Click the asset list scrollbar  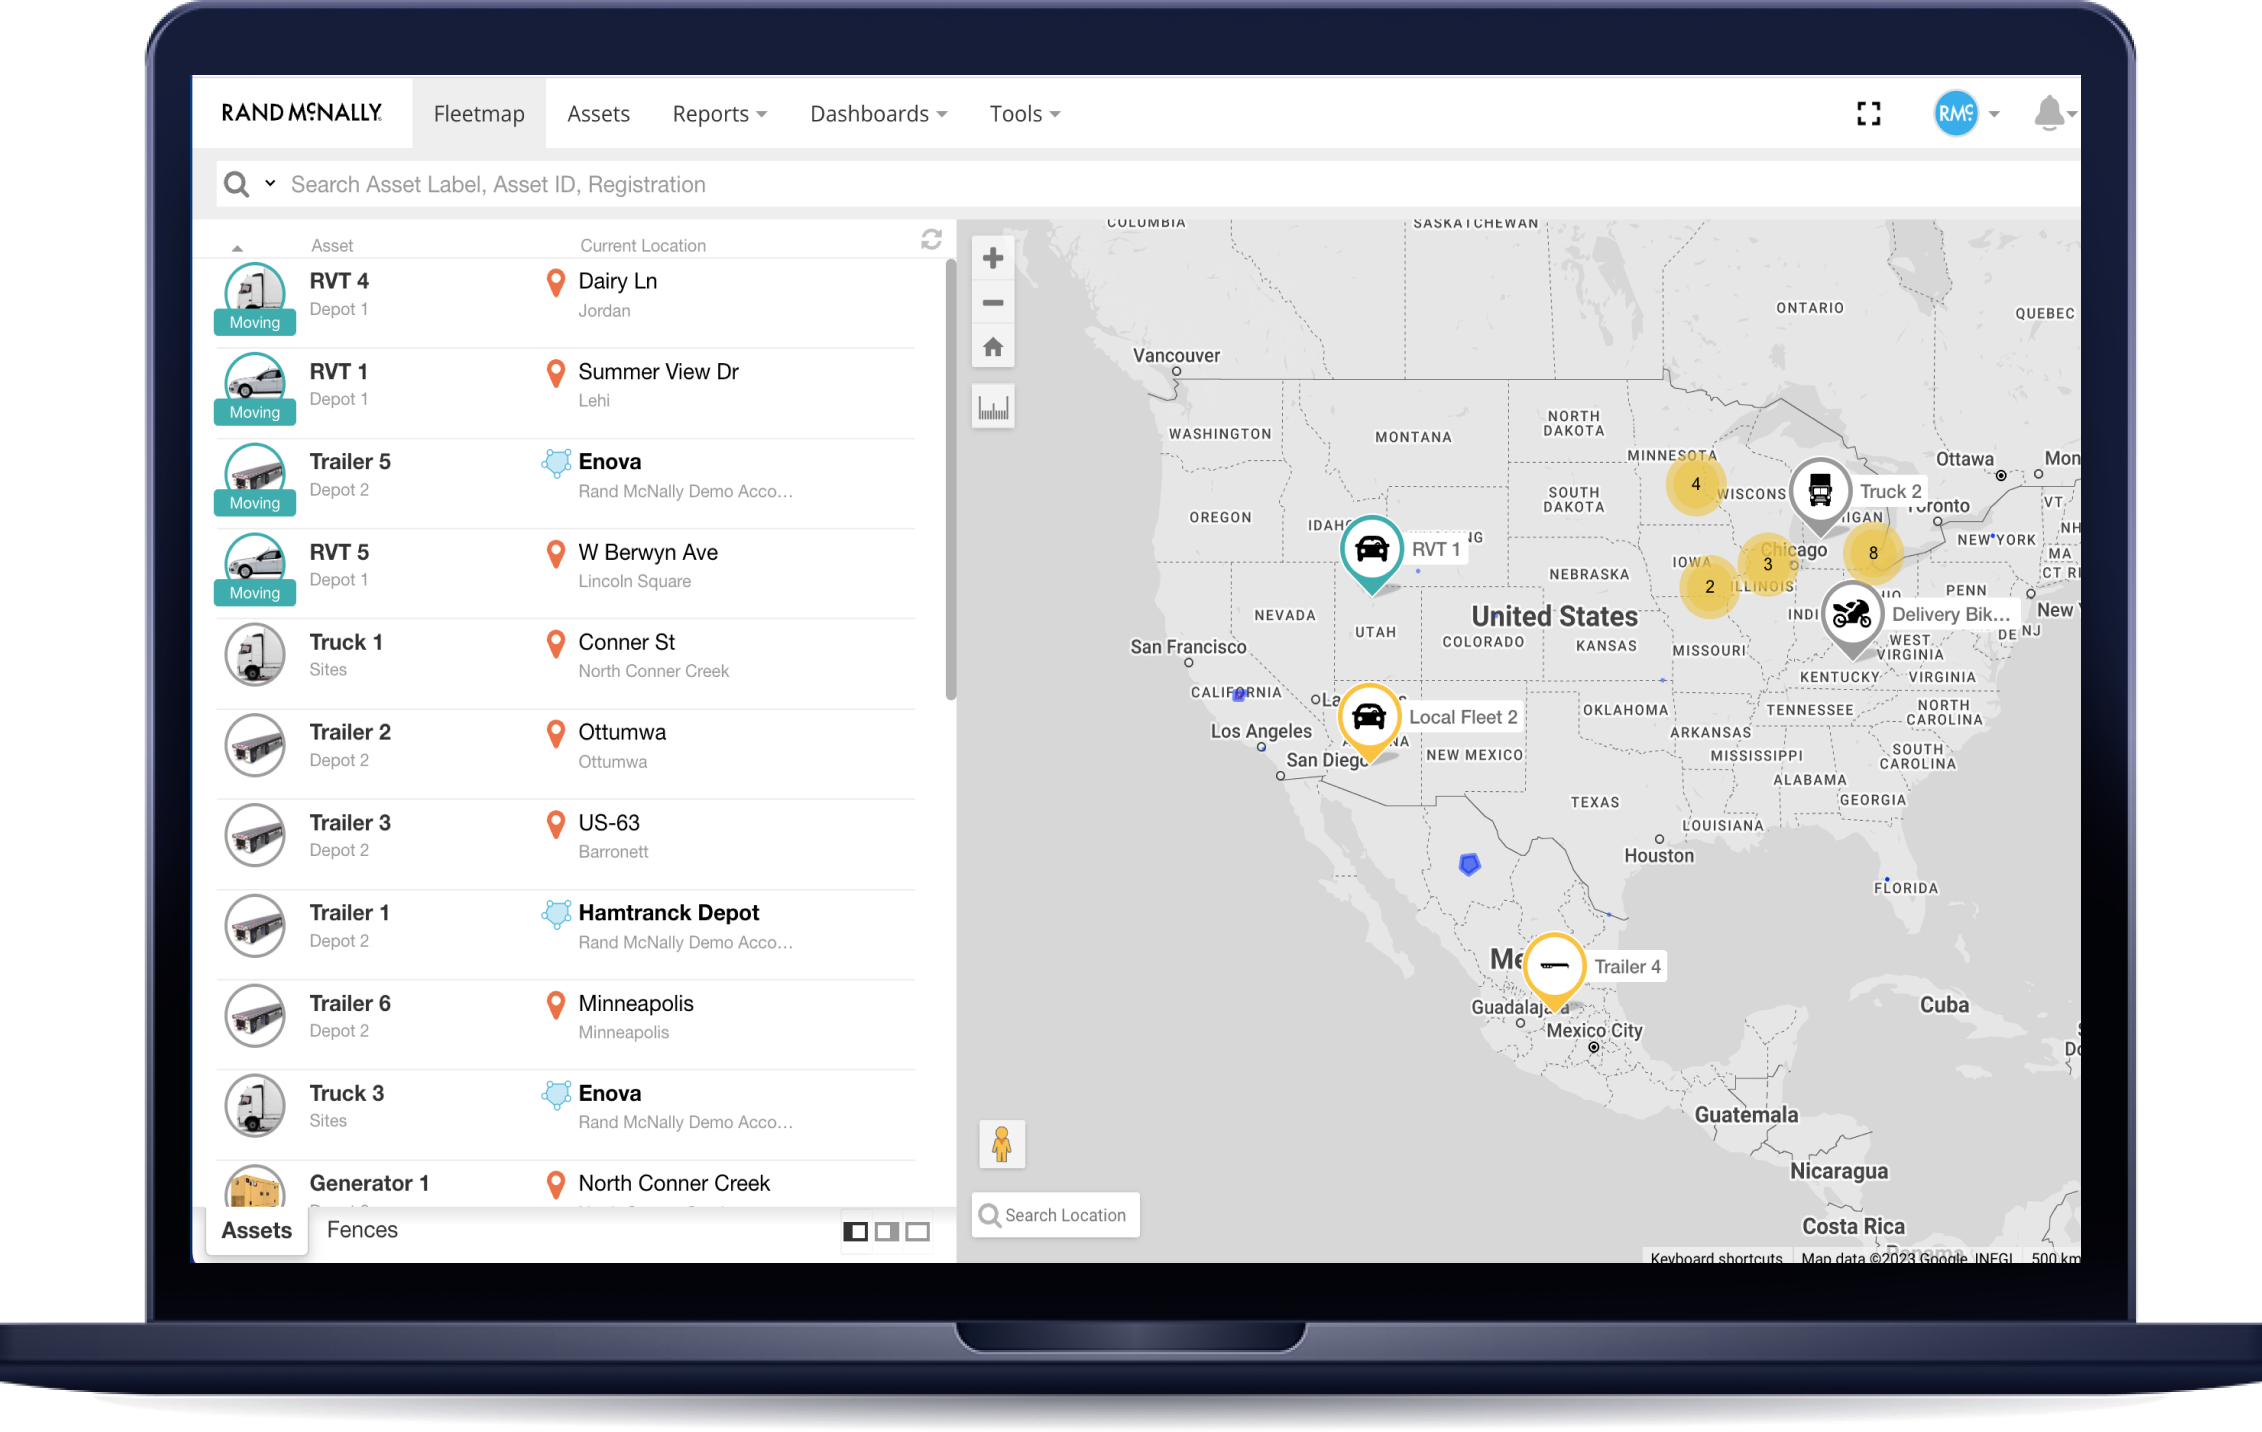[x=950, y=480]
